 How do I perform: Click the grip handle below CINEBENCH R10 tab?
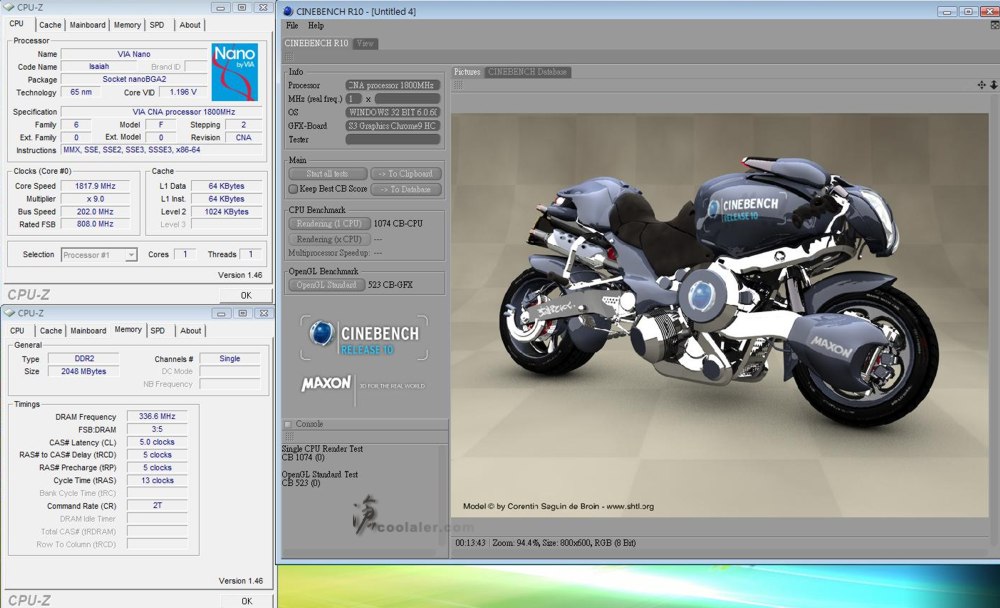pos(289,57)
